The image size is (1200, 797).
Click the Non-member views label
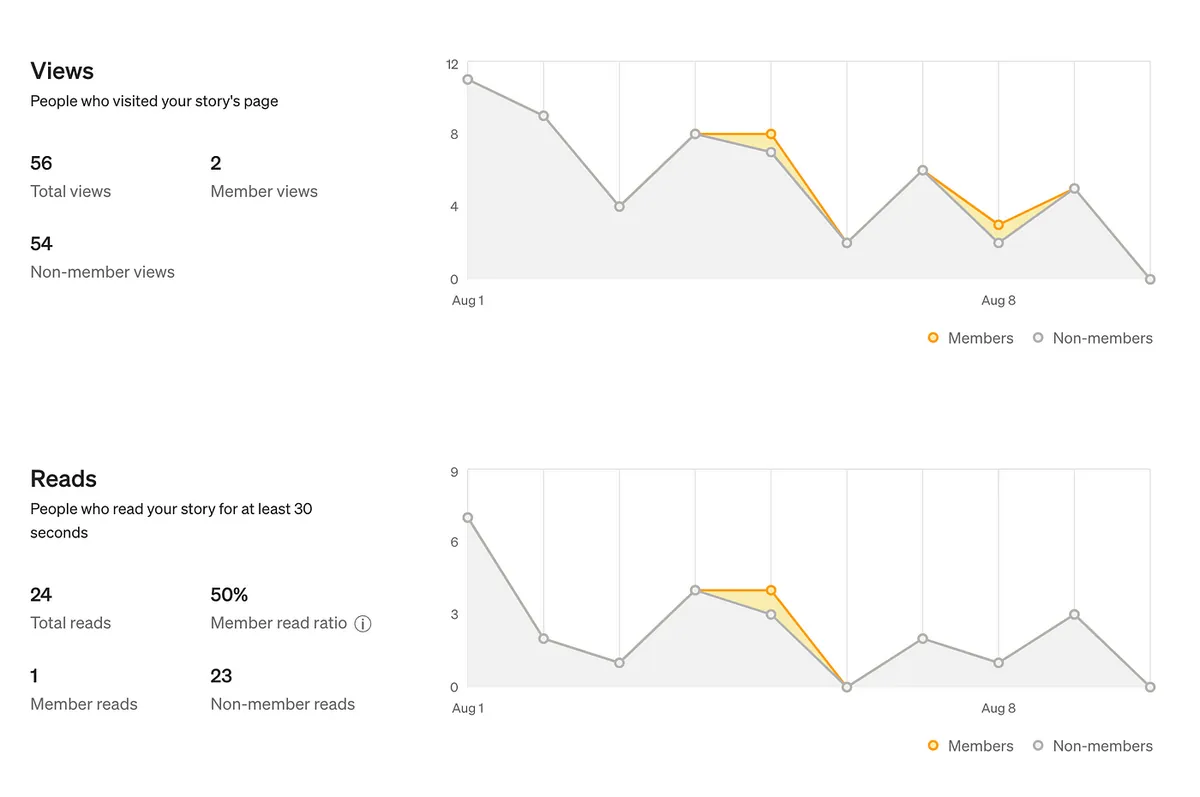coord(102,272)
